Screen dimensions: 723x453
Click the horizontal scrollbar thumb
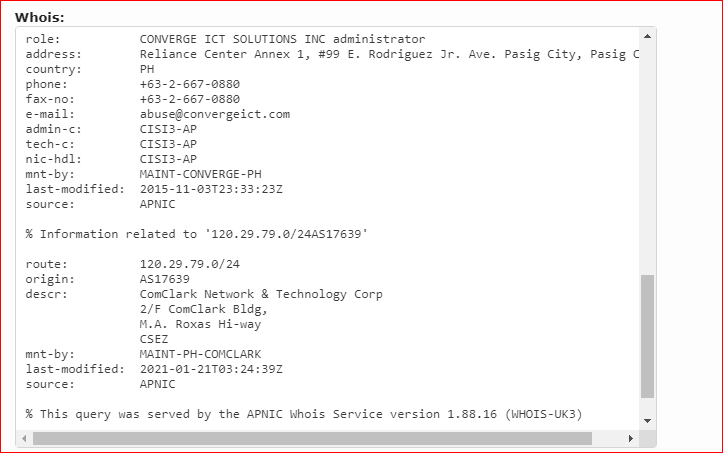pos(312,438)
